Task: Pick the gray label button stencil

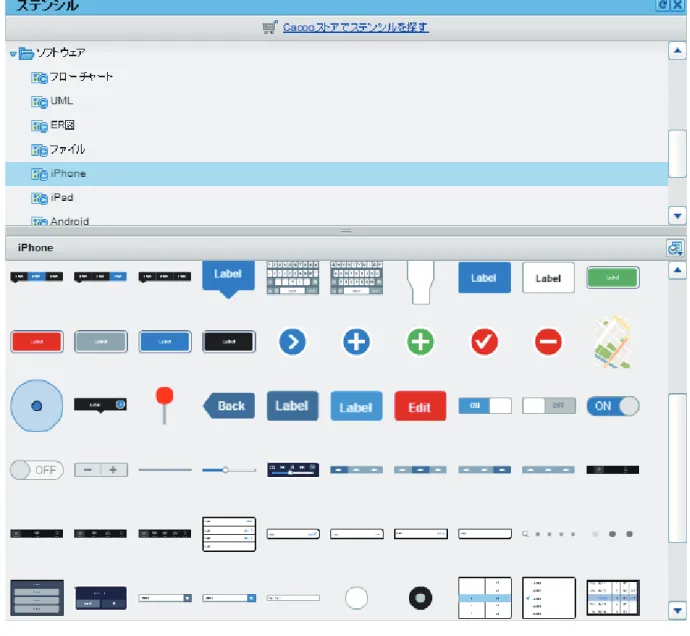Action: point(101,342)
